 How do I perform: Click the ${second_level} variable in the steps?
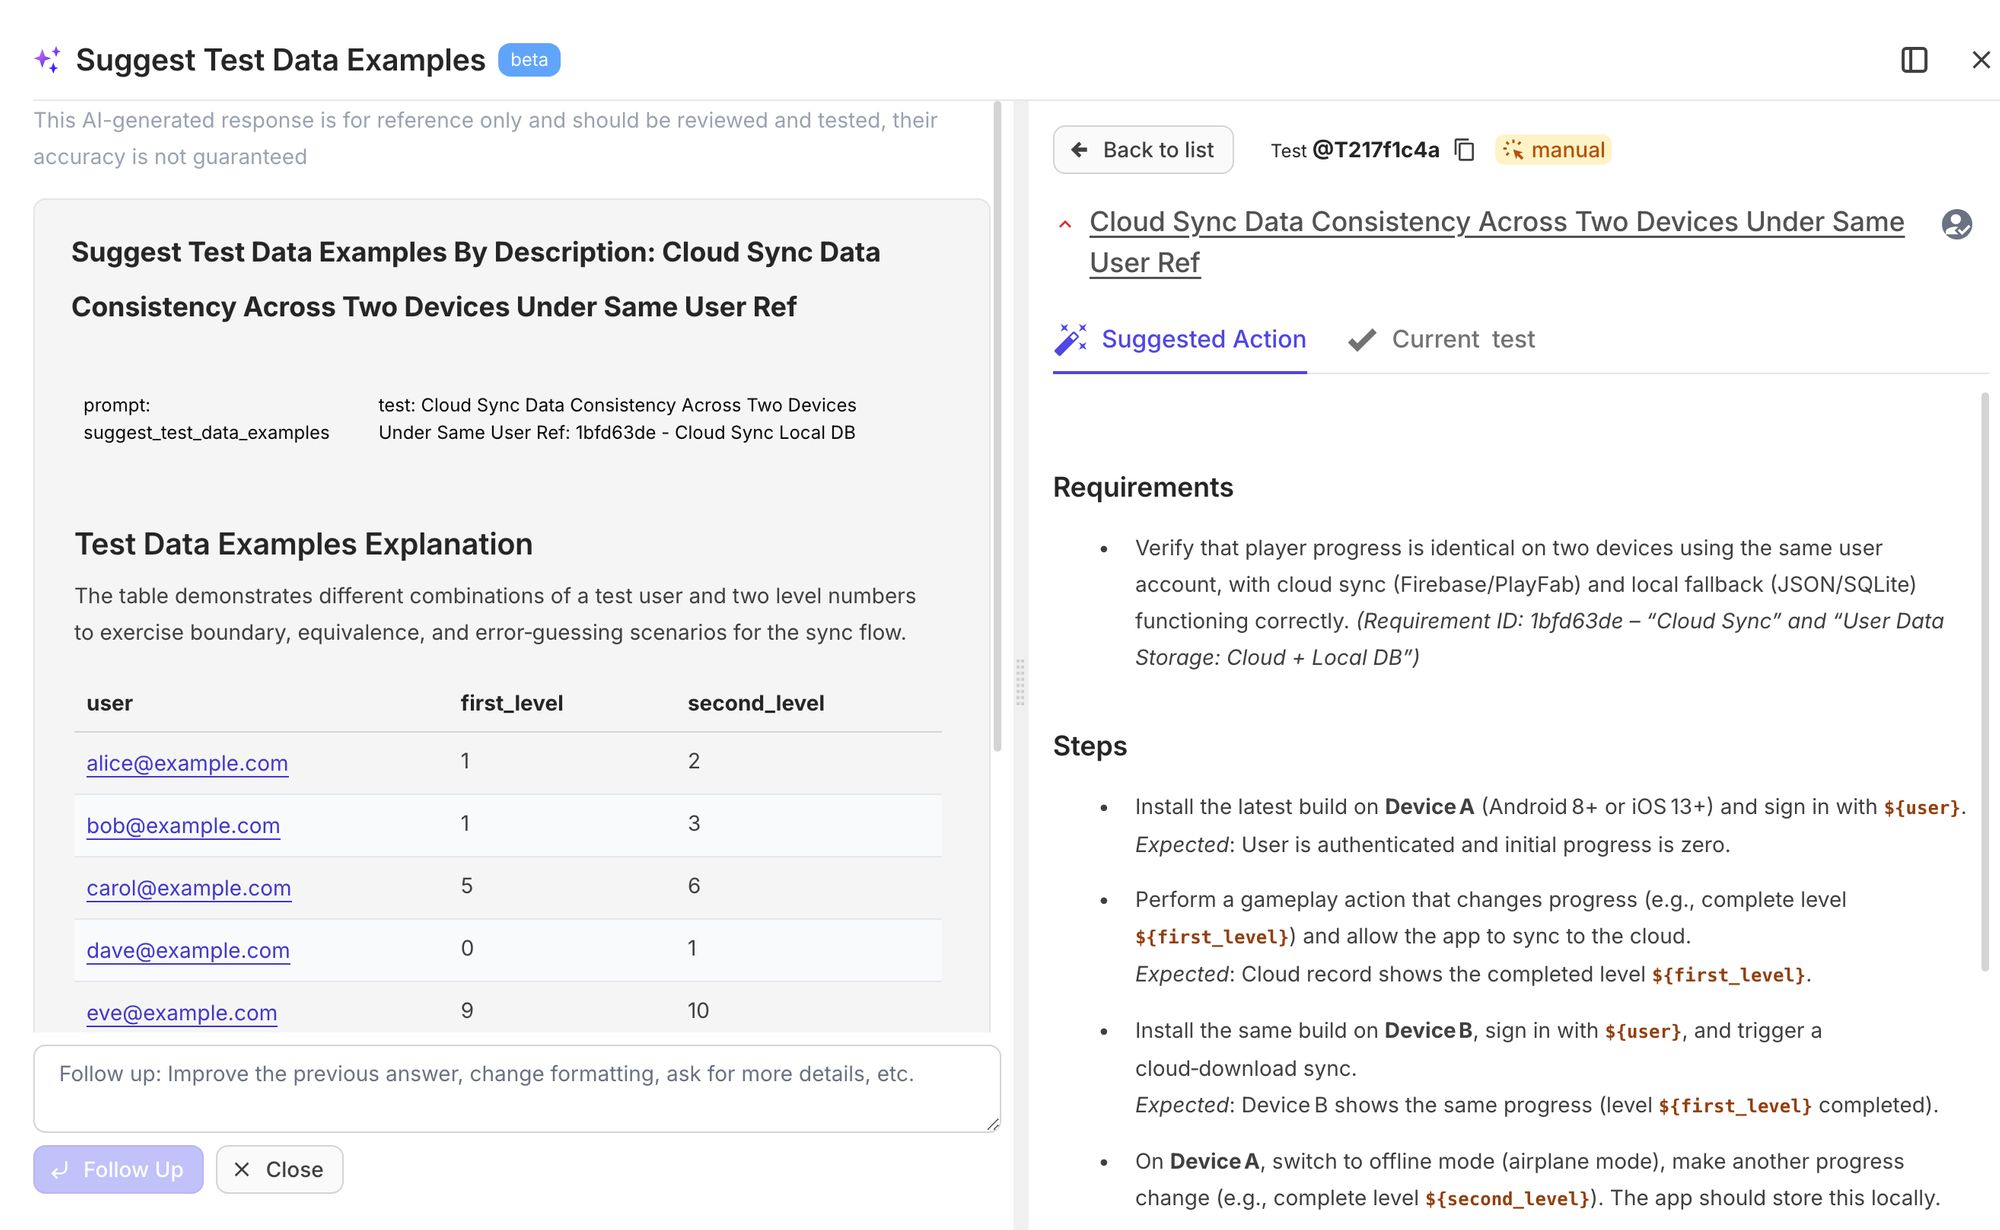1507,1199
